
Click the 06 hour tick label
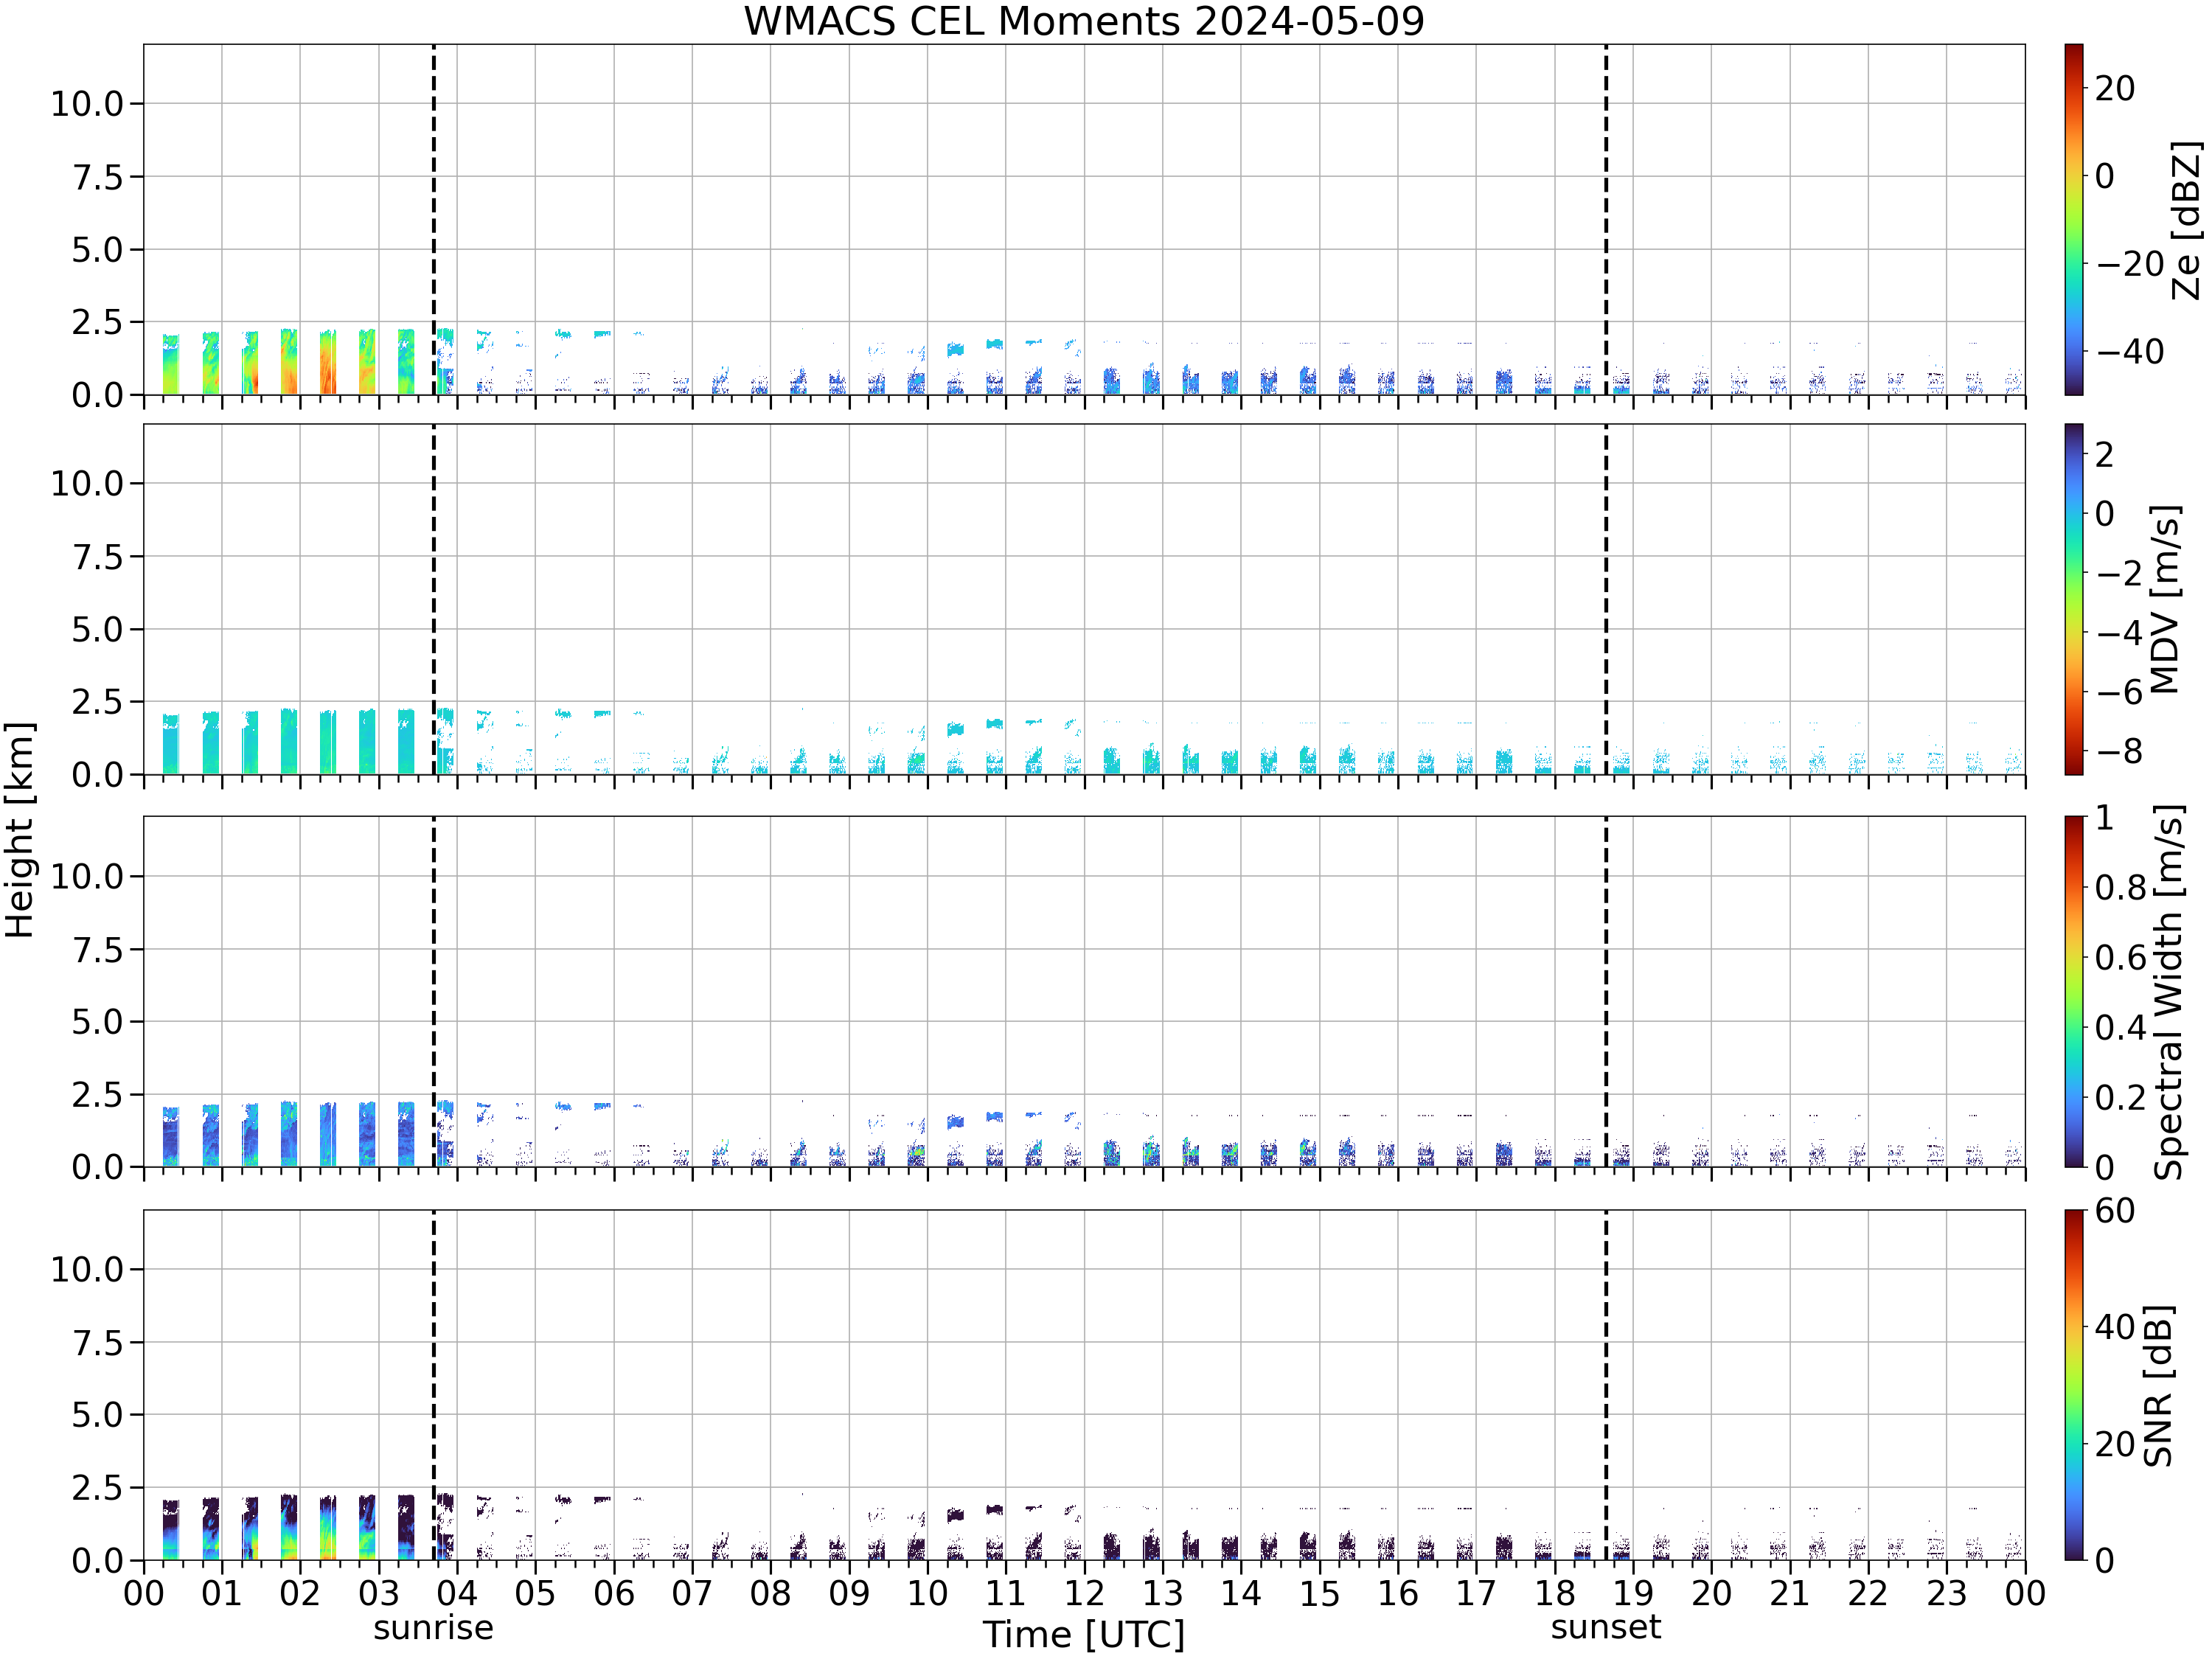pyautogui.click(x=614, y=1593)
